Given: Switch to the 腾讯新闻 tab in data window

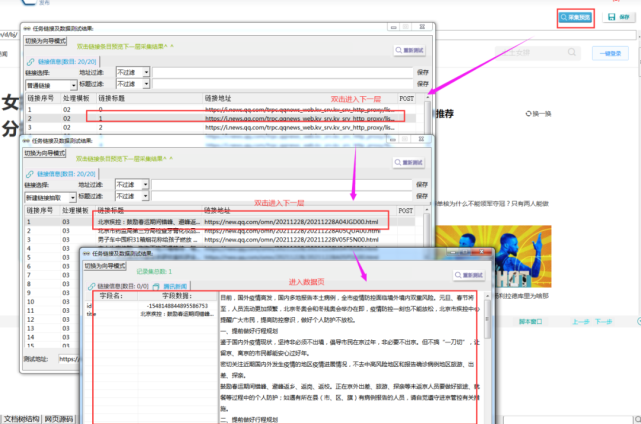Looking at the screenshot, I should pyautogui.click(x=172, y=286).
